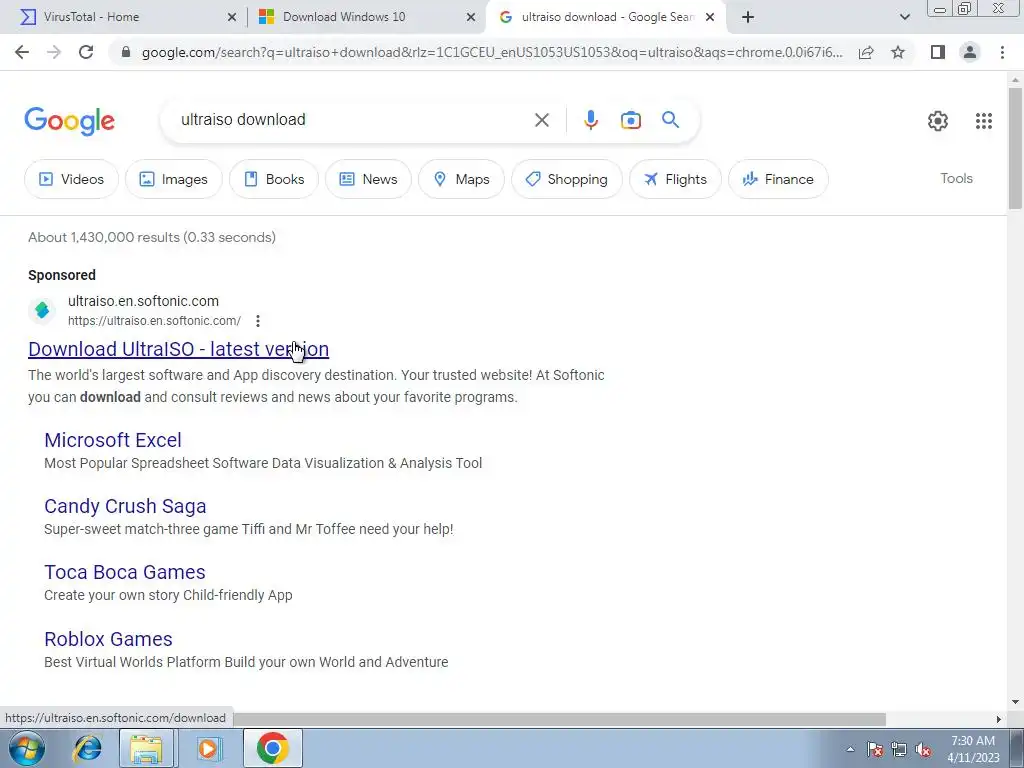Open Chrome's three-dot menu
Image resolution: width=1024 pixels, height=768 pixels.
coord(1002,52)
